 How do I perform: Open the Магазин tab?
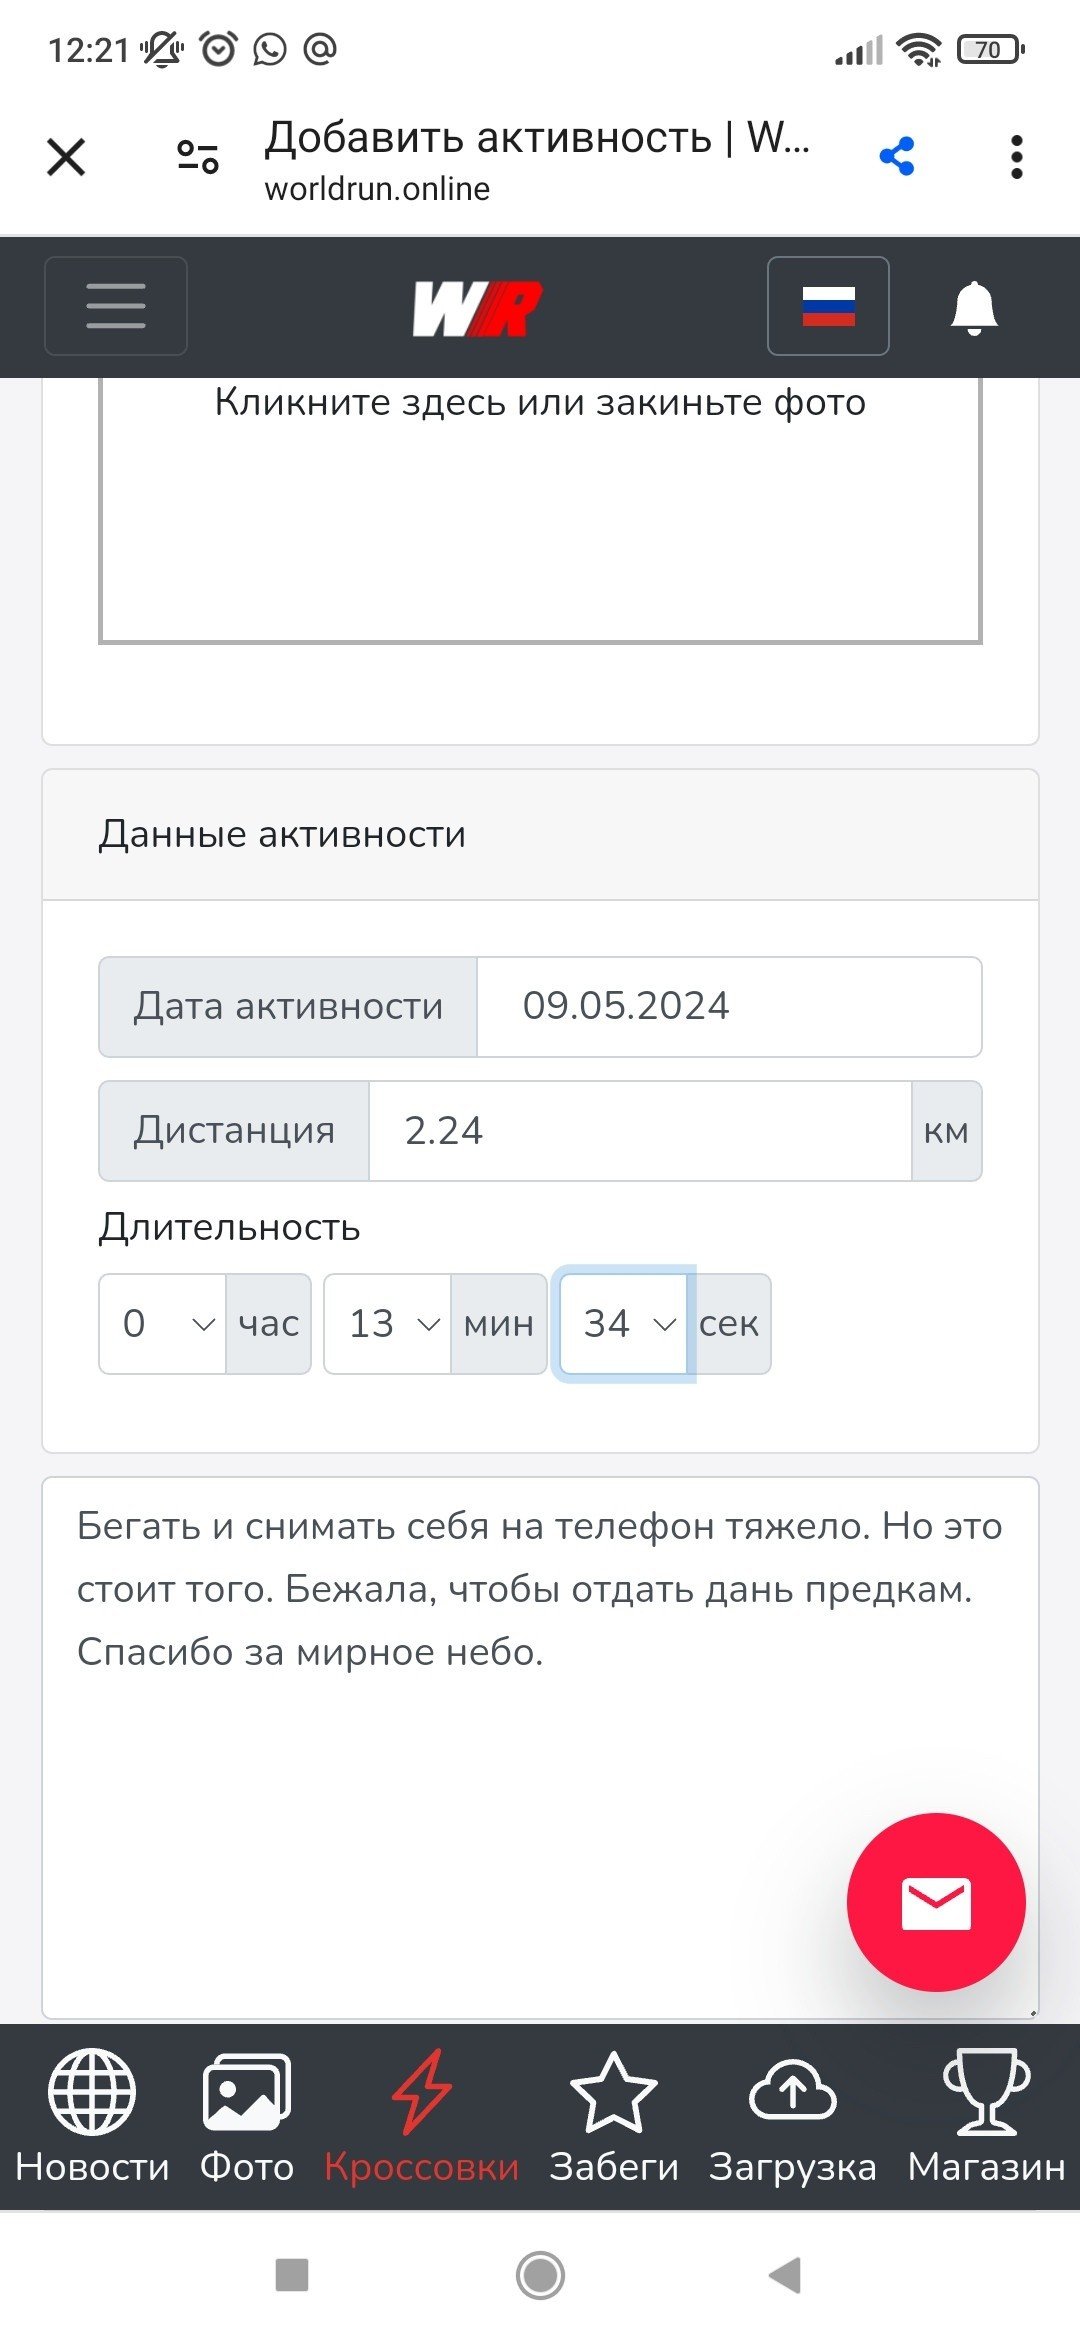click(x=986, y=2117)
